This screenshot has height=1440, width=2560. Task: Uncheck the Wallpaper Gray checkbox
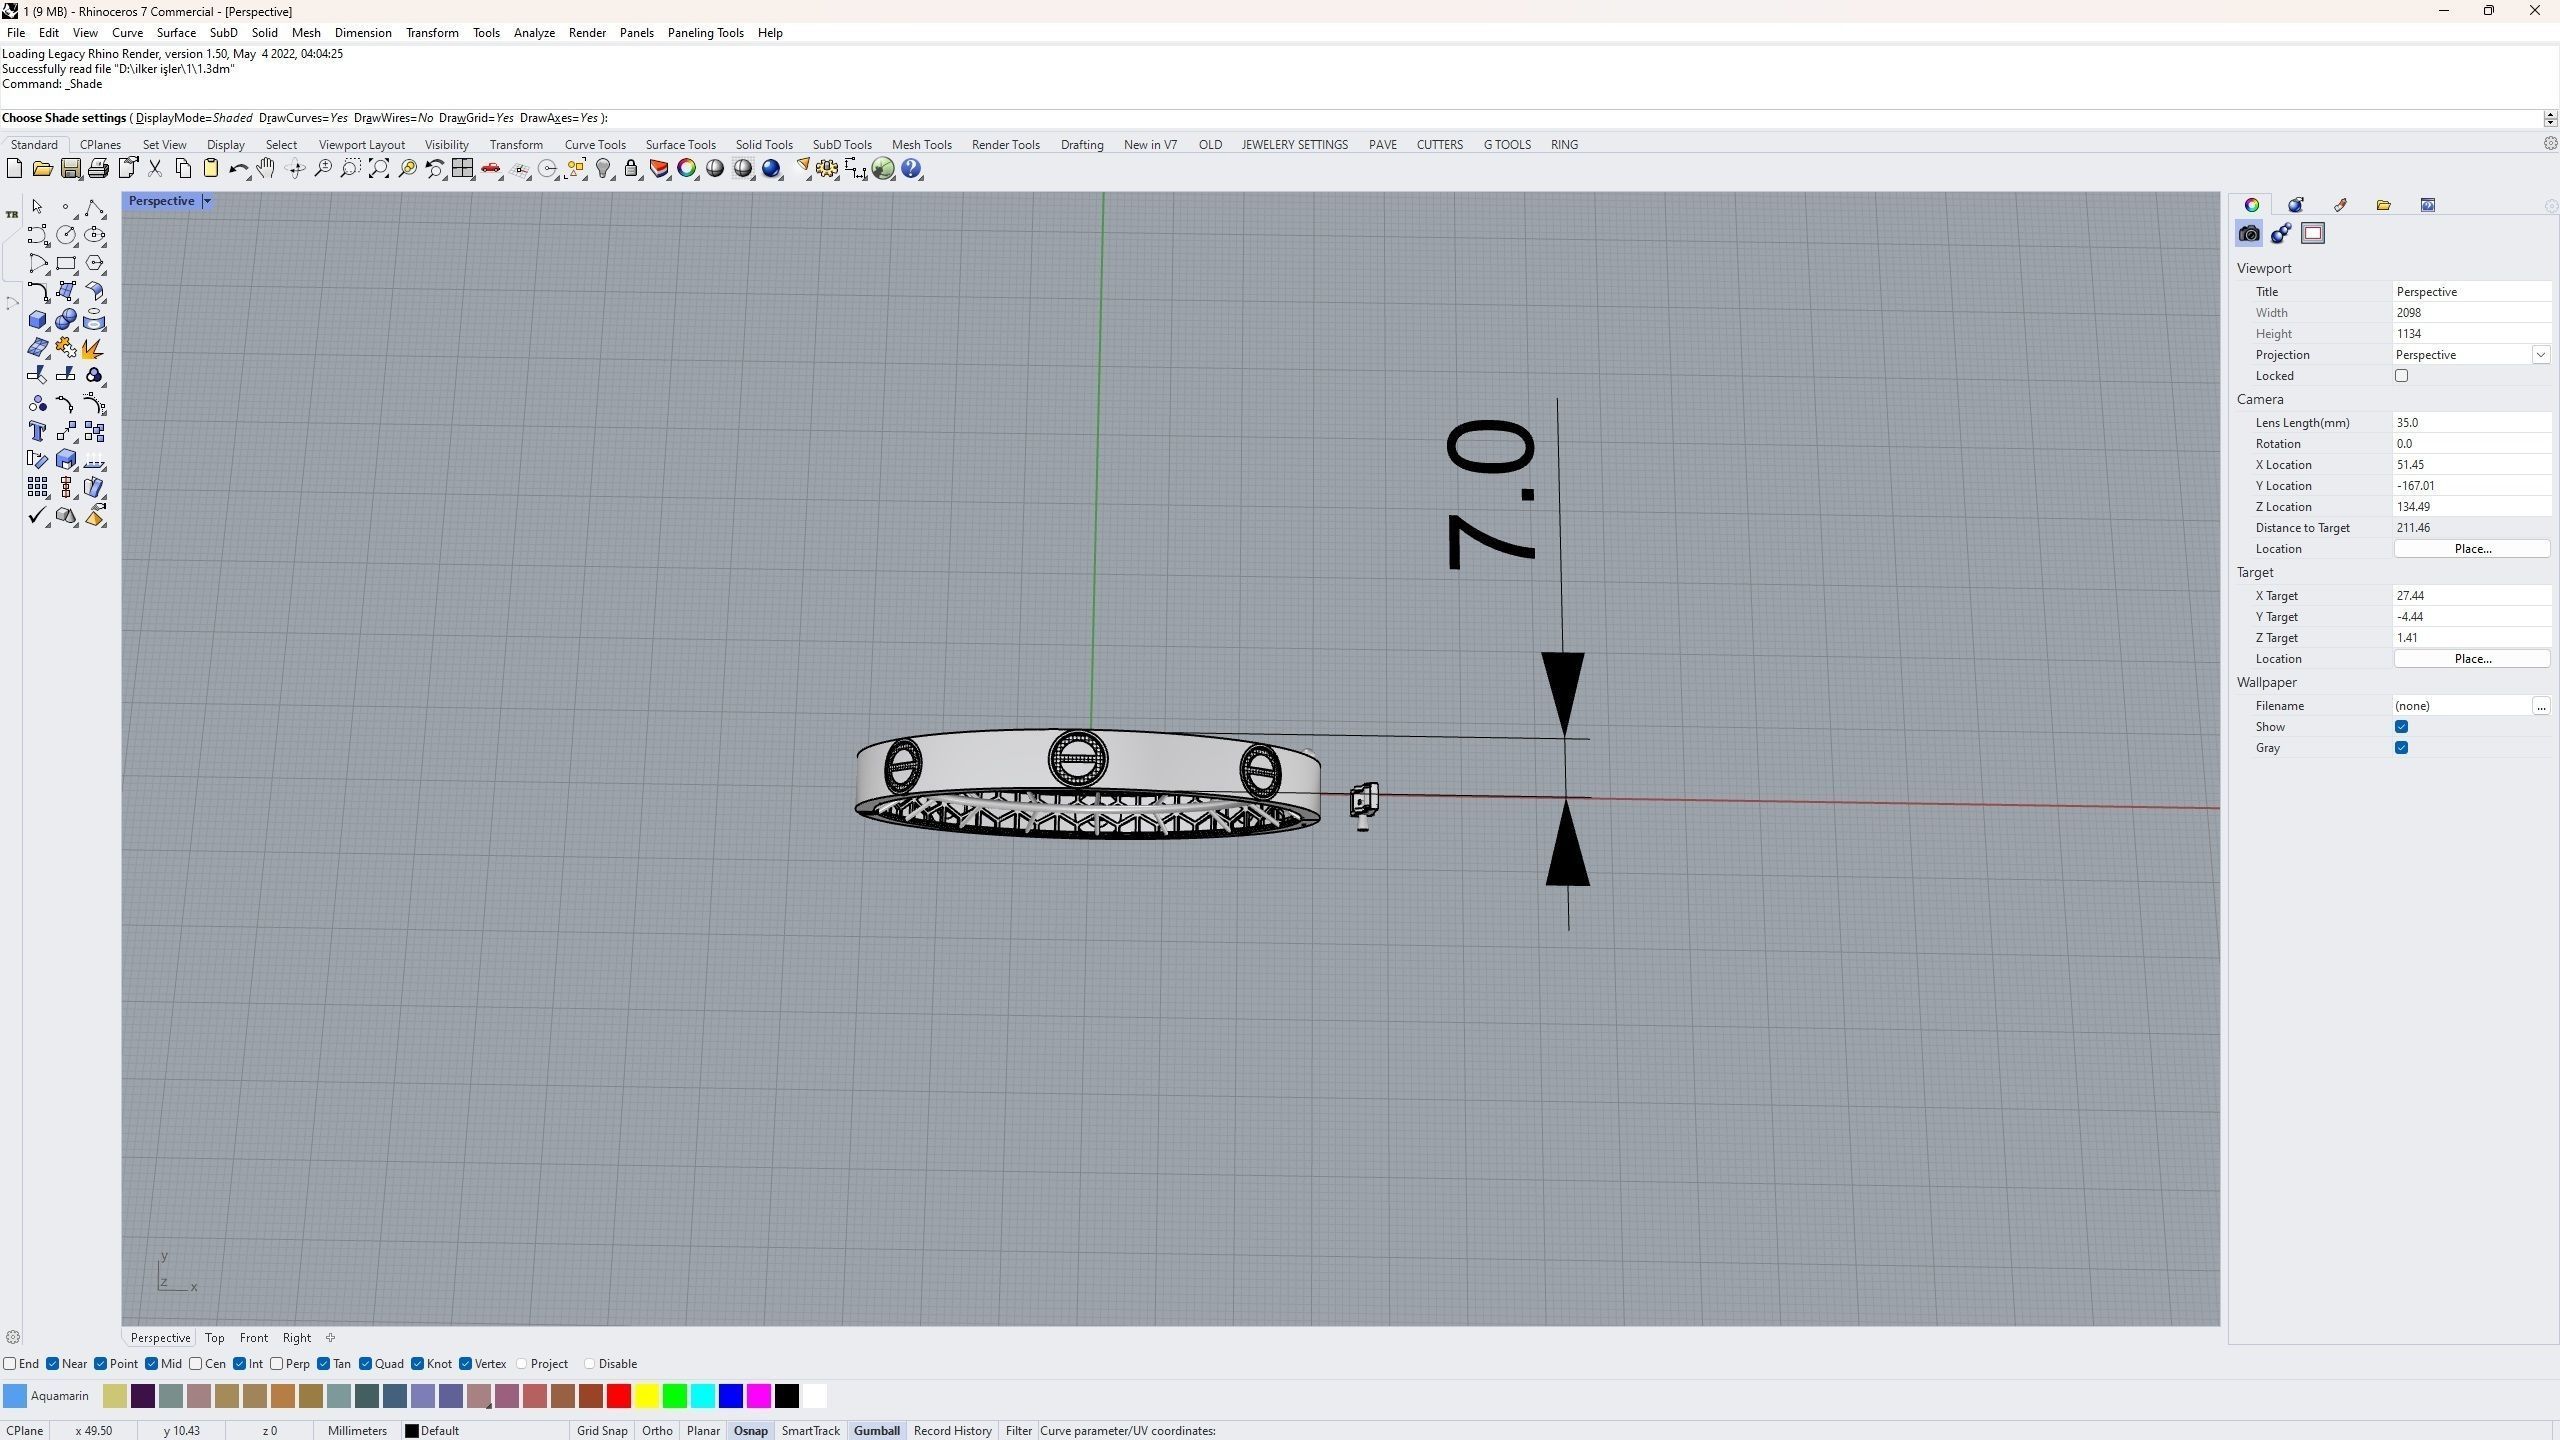(x=2401, y=748)
